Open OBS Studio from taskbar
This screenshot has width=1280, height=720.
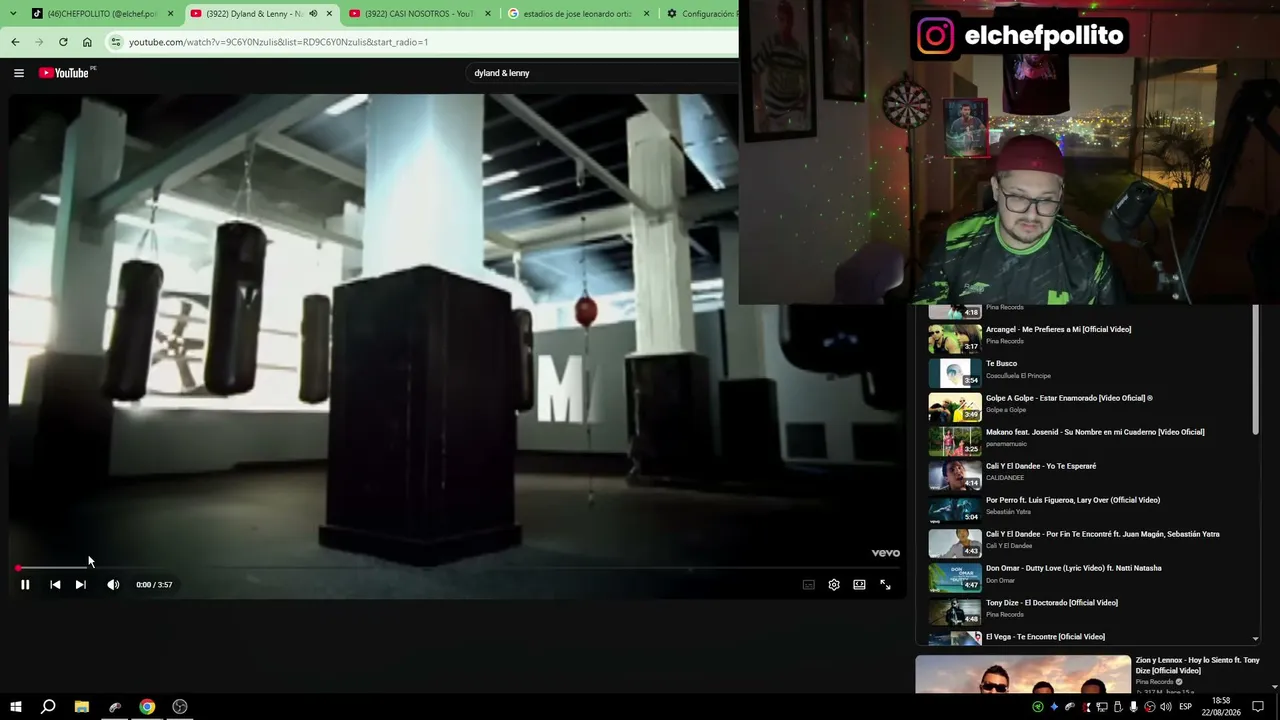click(180, 707)
